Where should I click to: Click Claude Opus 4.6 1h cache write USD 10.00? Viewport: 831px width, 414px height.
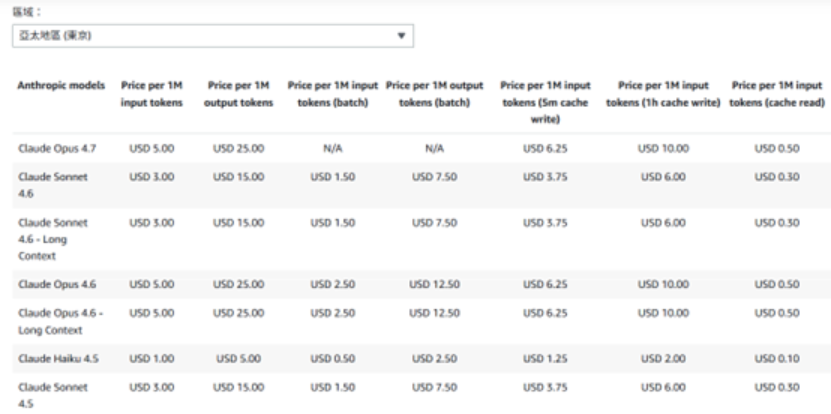pyautogui.click(x=664, y=284)
